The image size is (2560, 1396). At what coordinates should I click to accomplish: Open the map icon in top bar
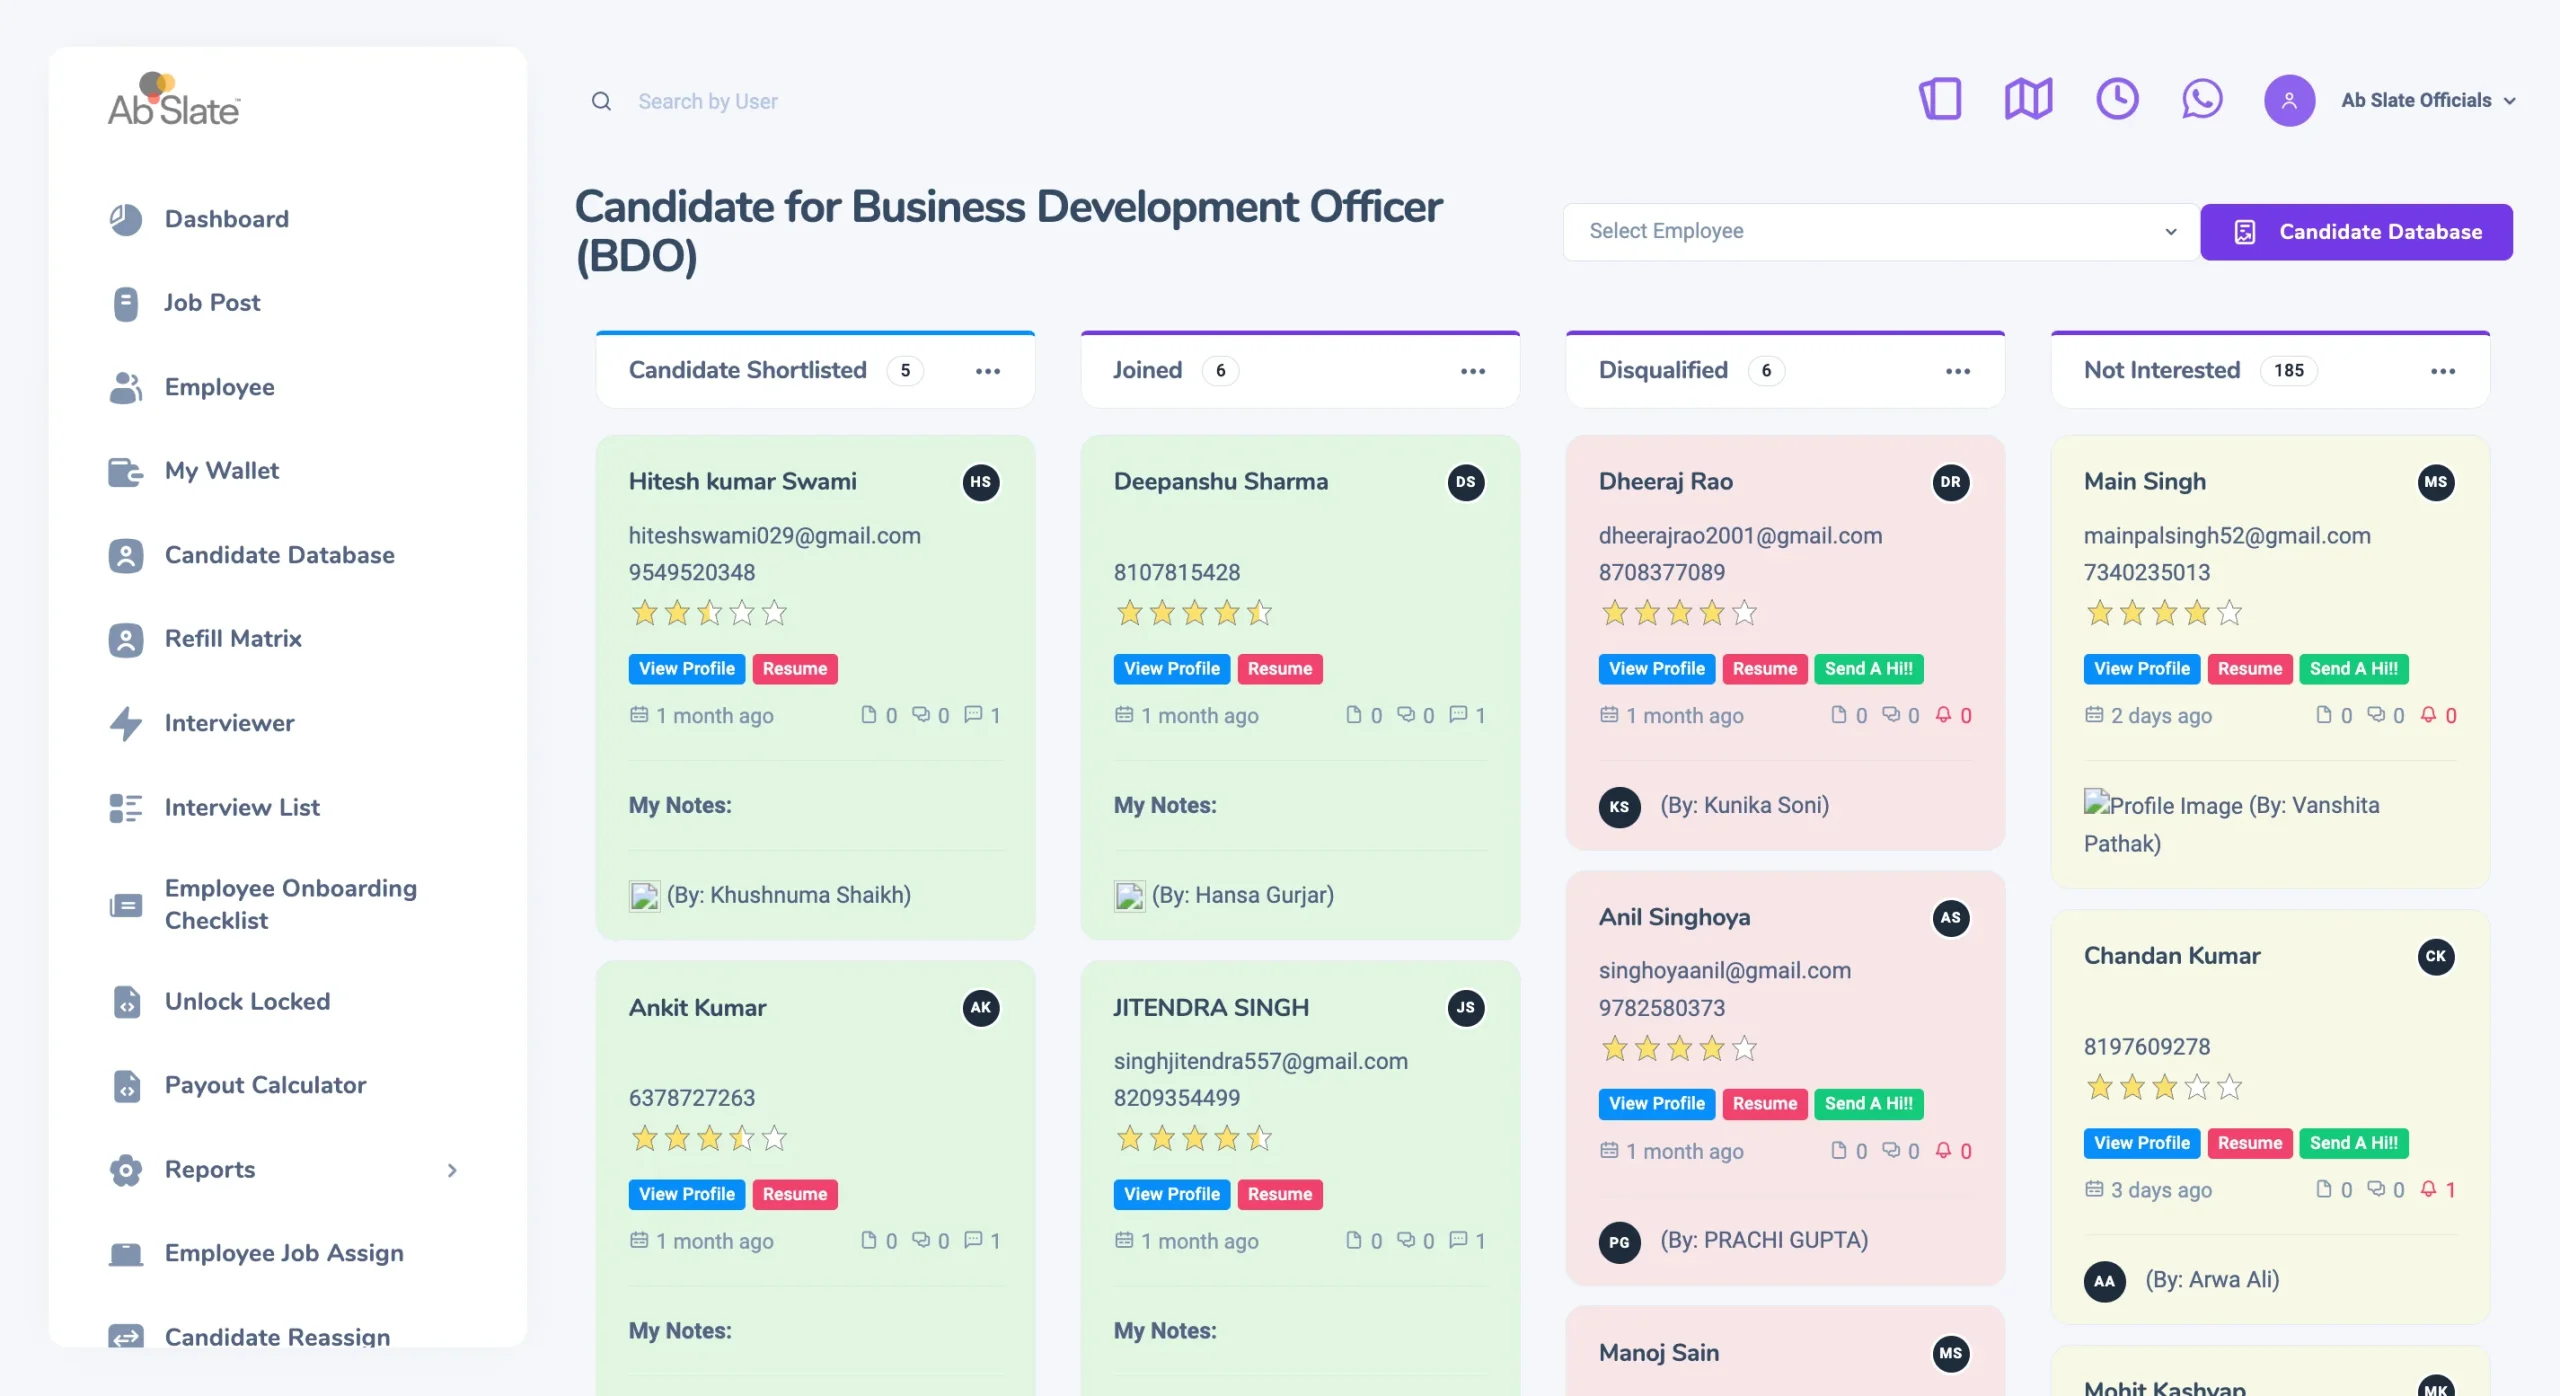tap(2028, 99)
